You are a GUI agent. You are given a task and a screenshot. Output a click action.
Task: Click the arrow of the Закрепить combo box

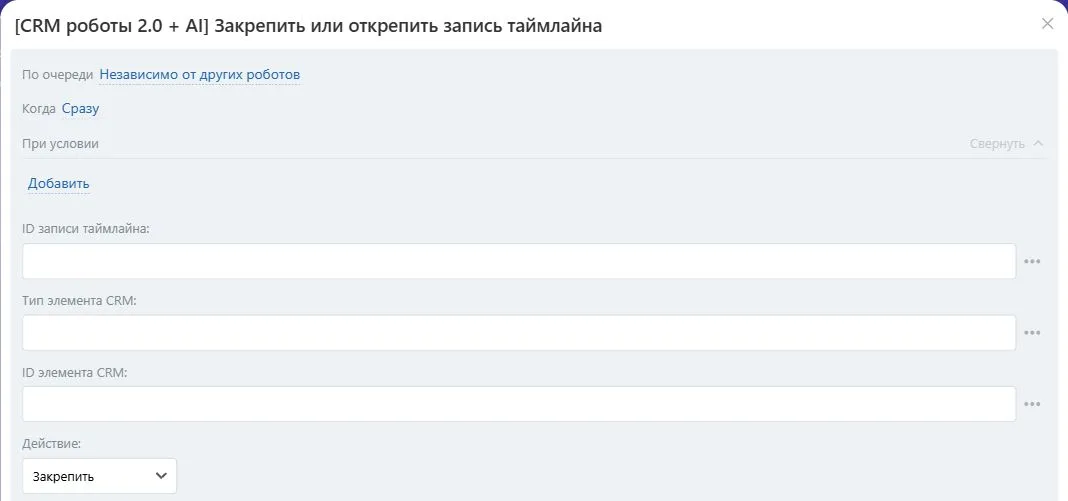[161, 476]
